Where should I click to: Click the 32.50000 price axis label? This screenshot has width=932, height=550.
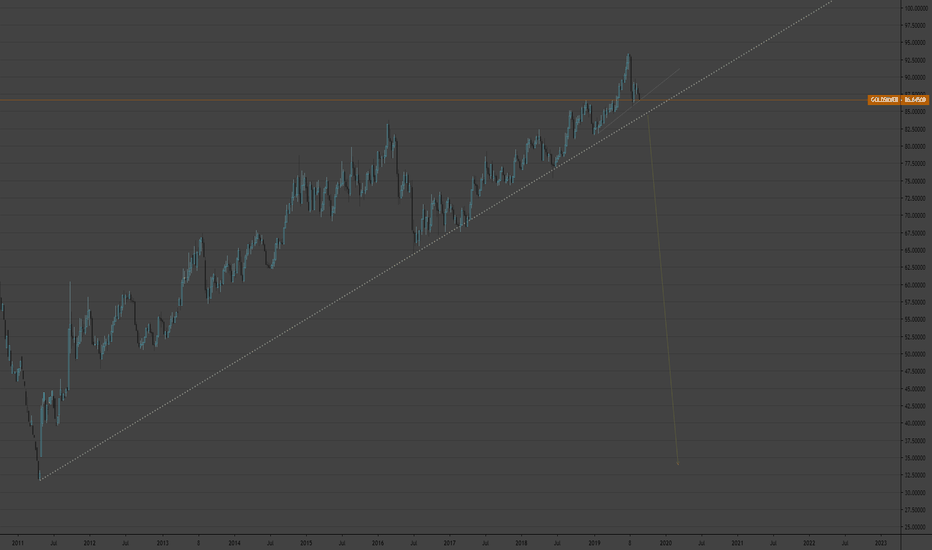point(915,475)
